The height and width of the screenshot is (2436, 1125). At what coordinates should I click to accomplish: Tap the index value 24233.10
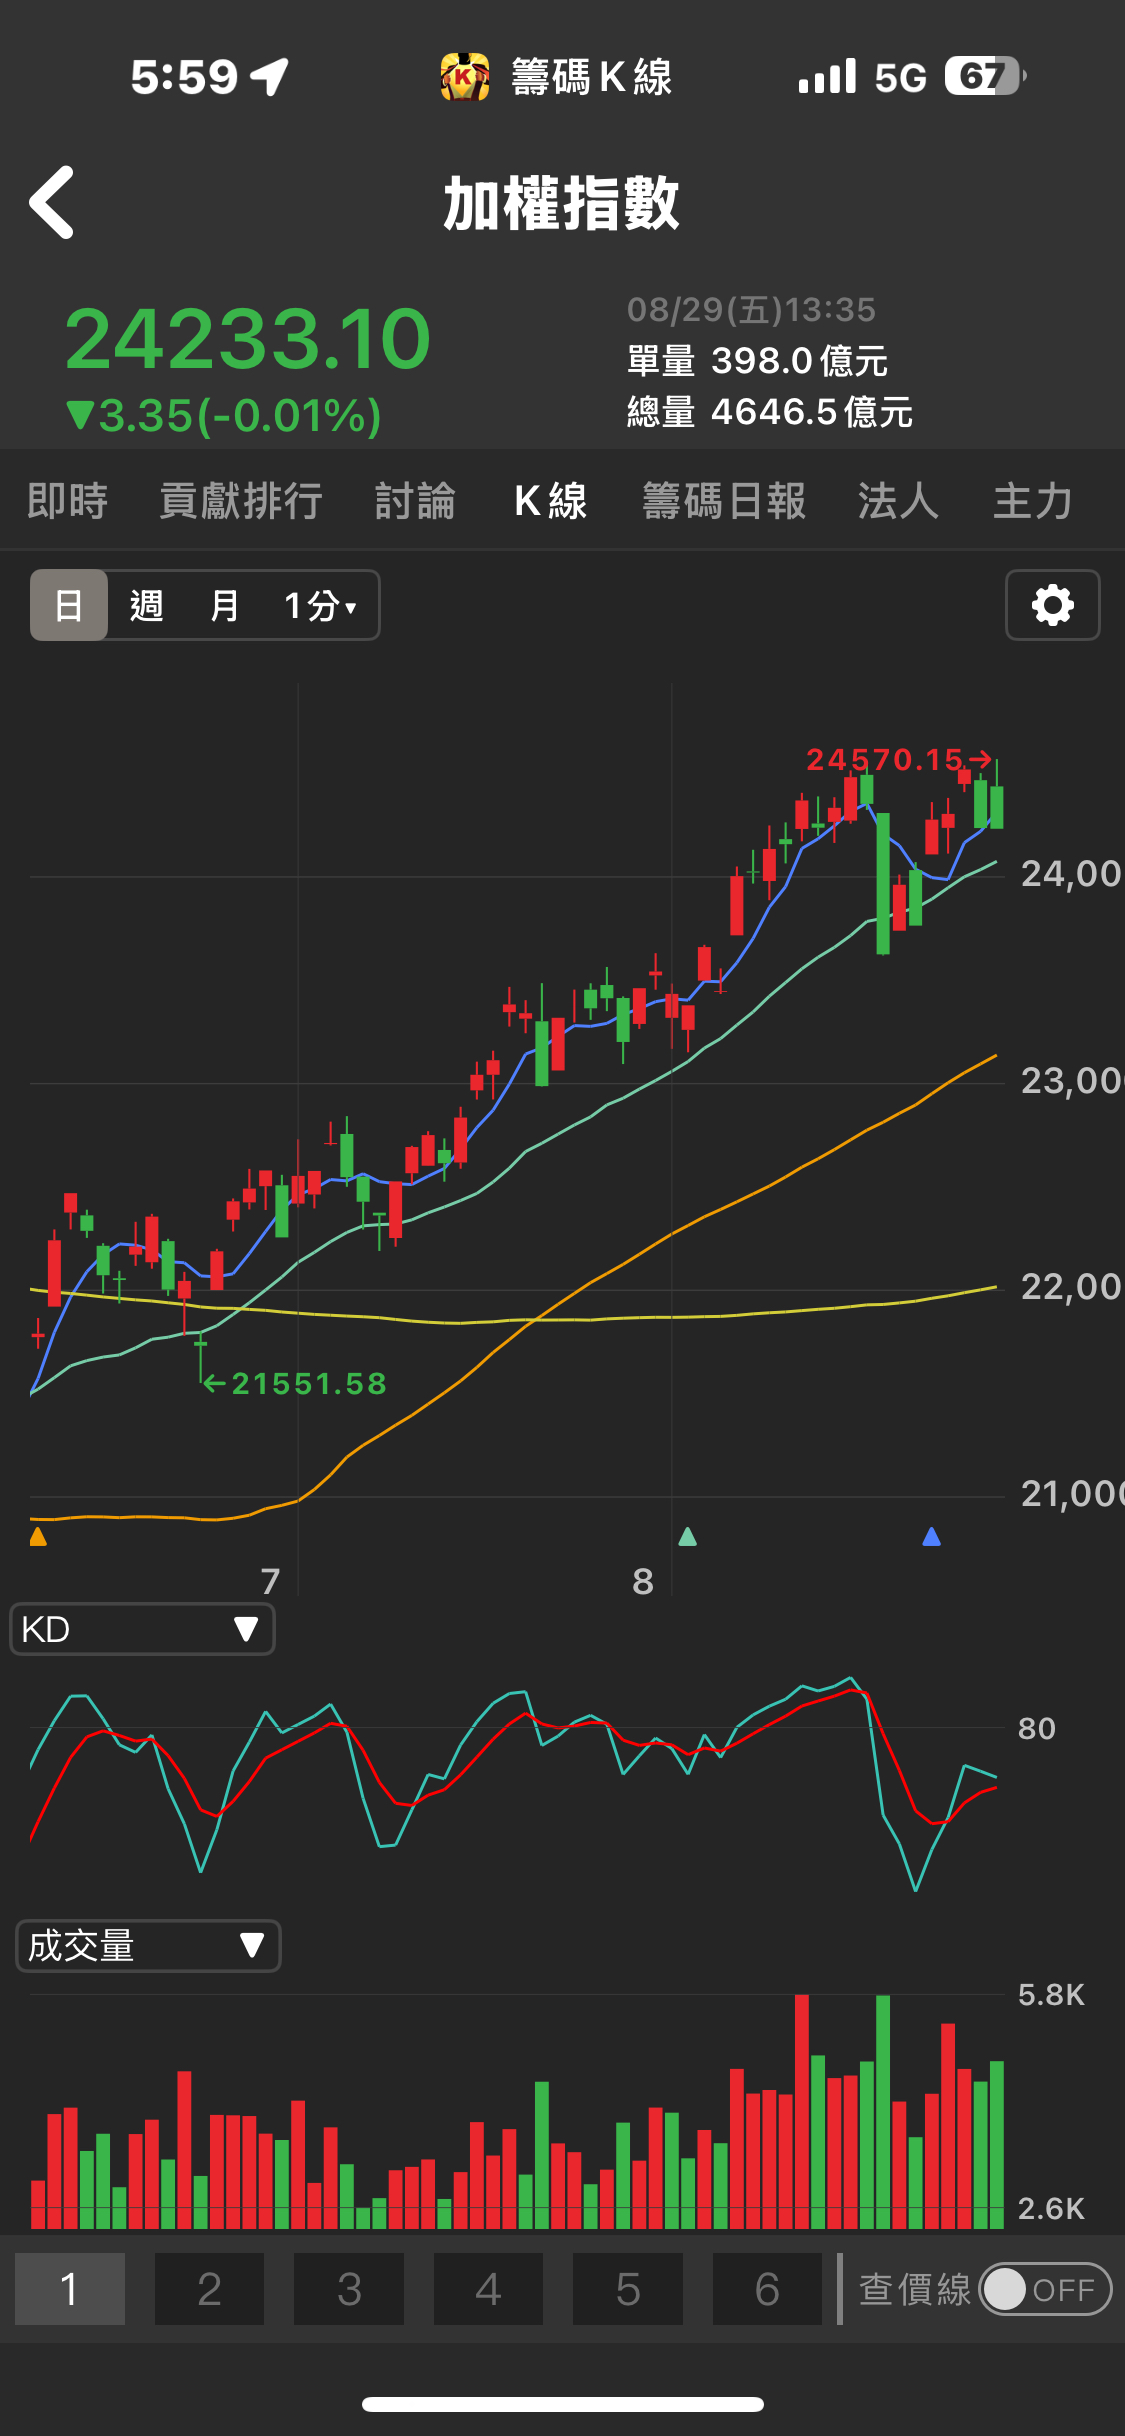coord(248,339)
